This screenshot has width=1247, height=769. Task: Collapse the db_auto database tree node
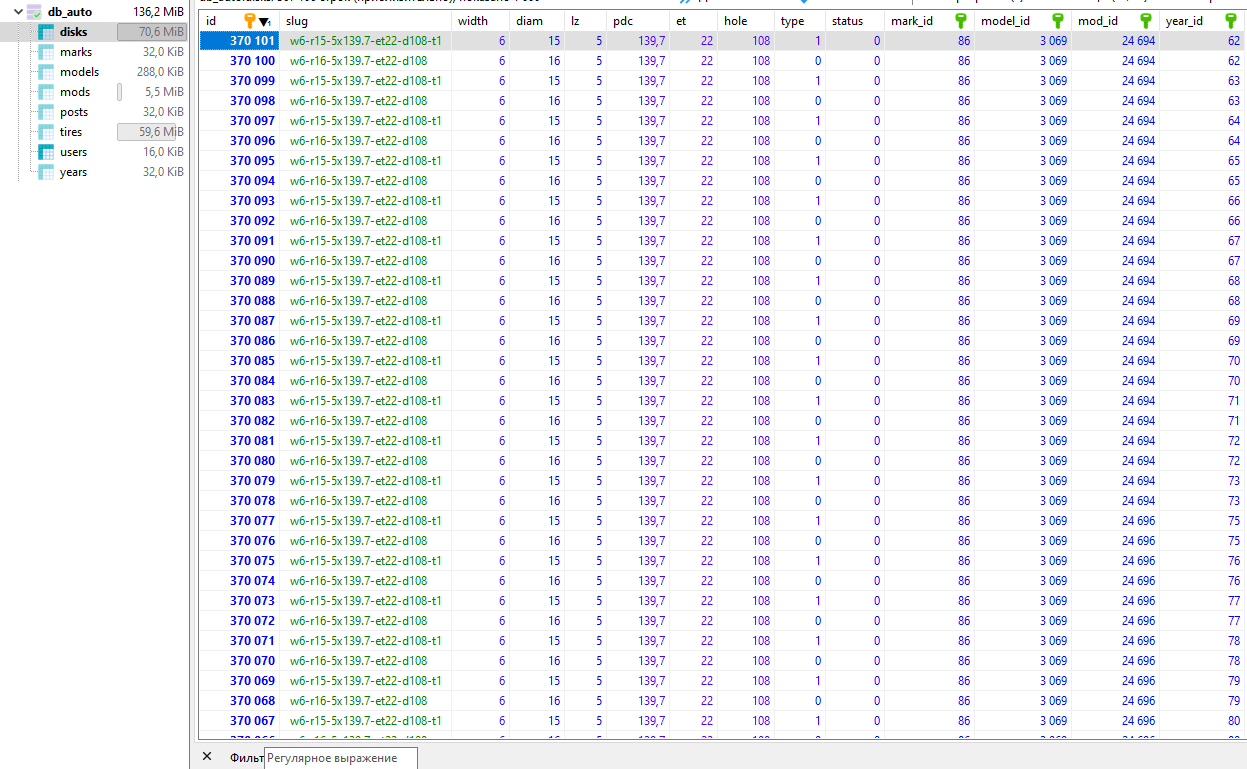(17, 12)
